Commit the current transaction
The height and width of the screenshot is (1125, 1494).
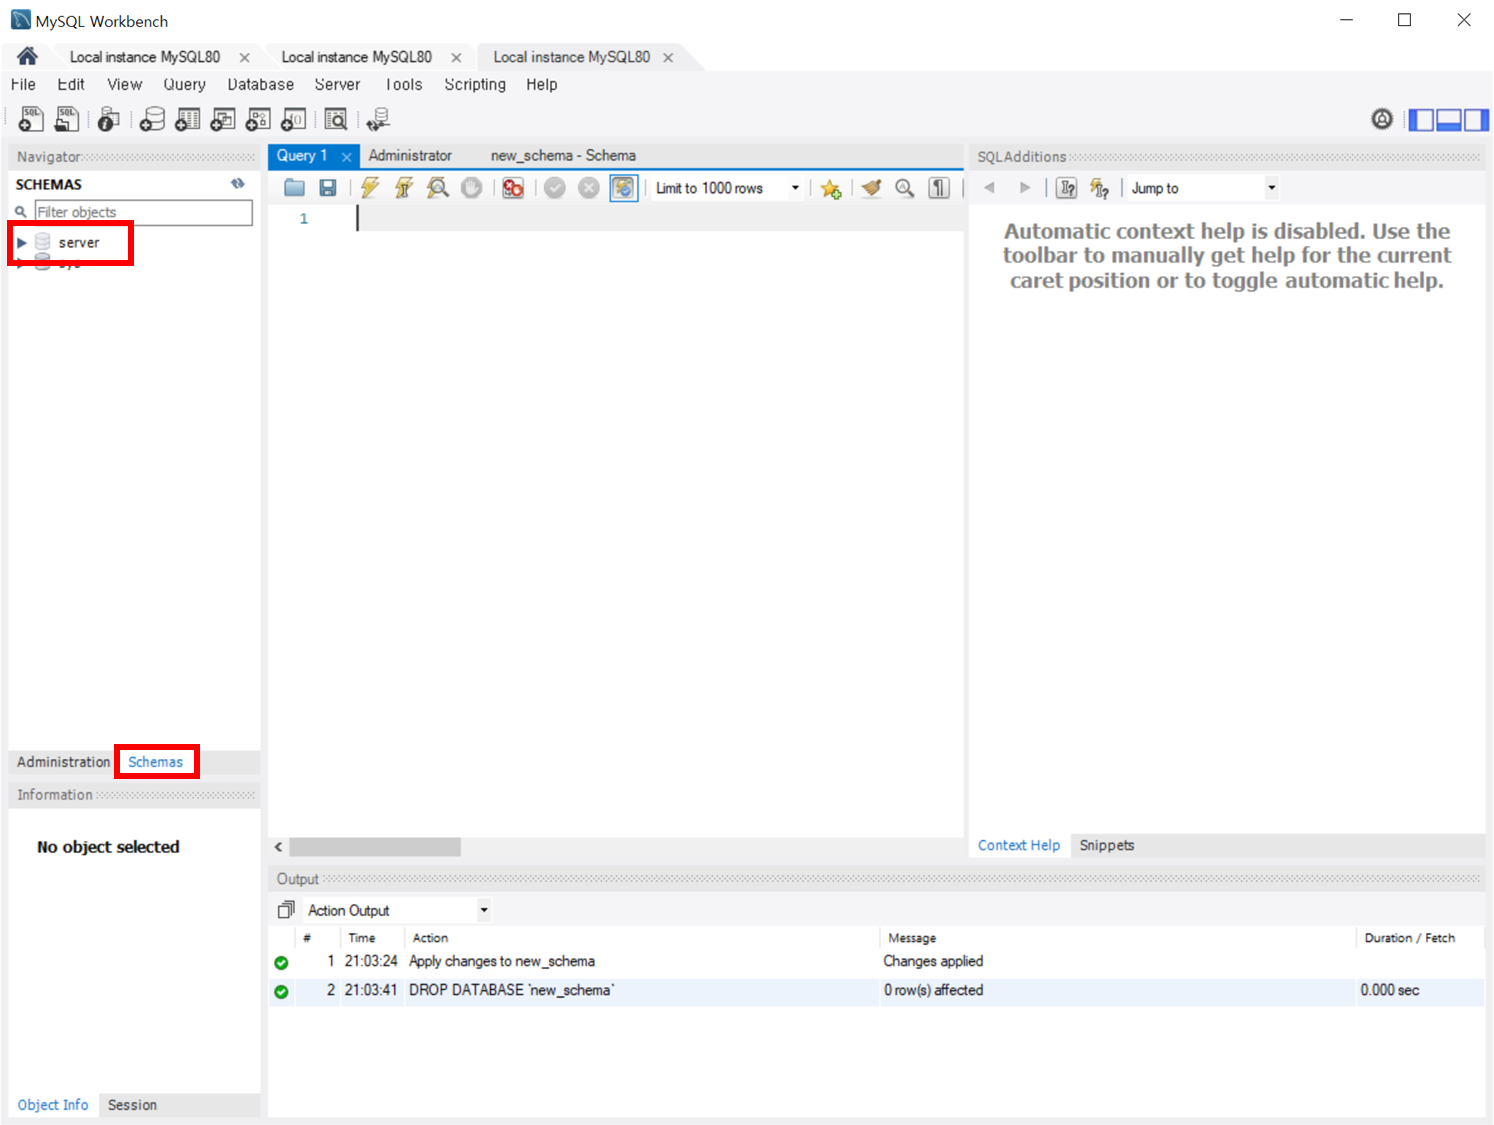(x=555, y=188)
